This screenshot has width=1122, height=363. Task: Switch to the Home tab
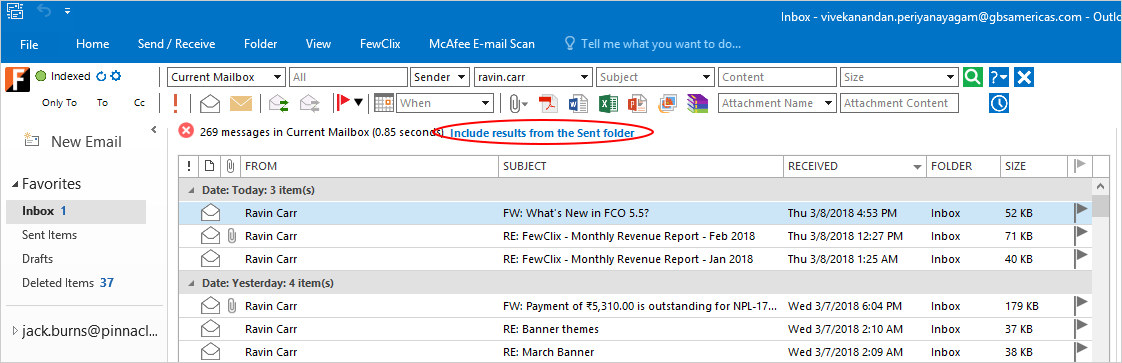[92, 44]
